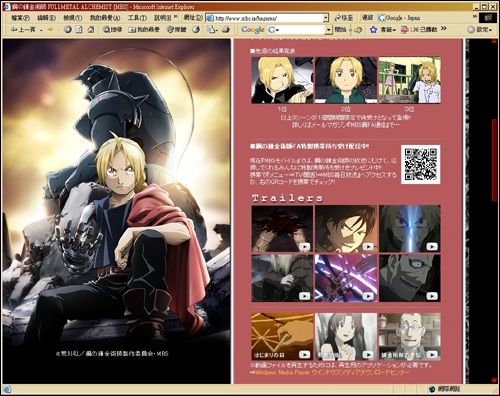Click the Fullmetal Alchemist key visual poster
The height and width of the screenshot is (396, 500).
click(117, 211)
